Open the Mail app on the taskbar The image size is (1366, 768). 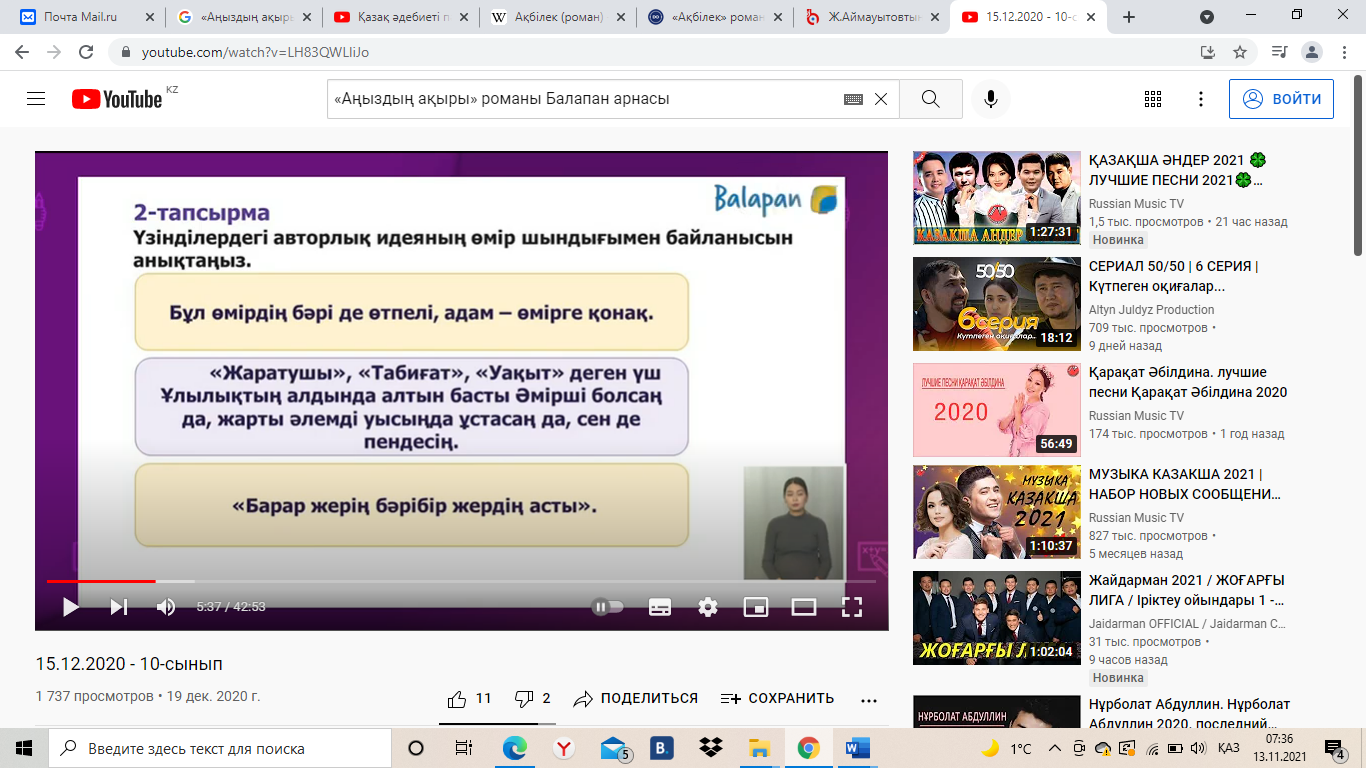(614, 748)
